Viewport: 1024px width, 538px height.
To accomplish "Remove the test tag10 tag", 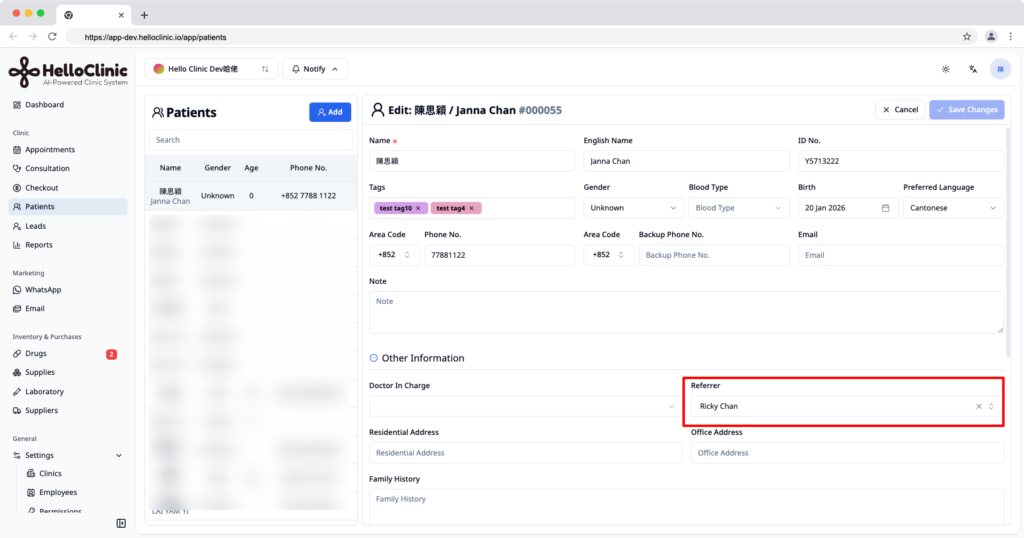I will (x=418, y=208).
